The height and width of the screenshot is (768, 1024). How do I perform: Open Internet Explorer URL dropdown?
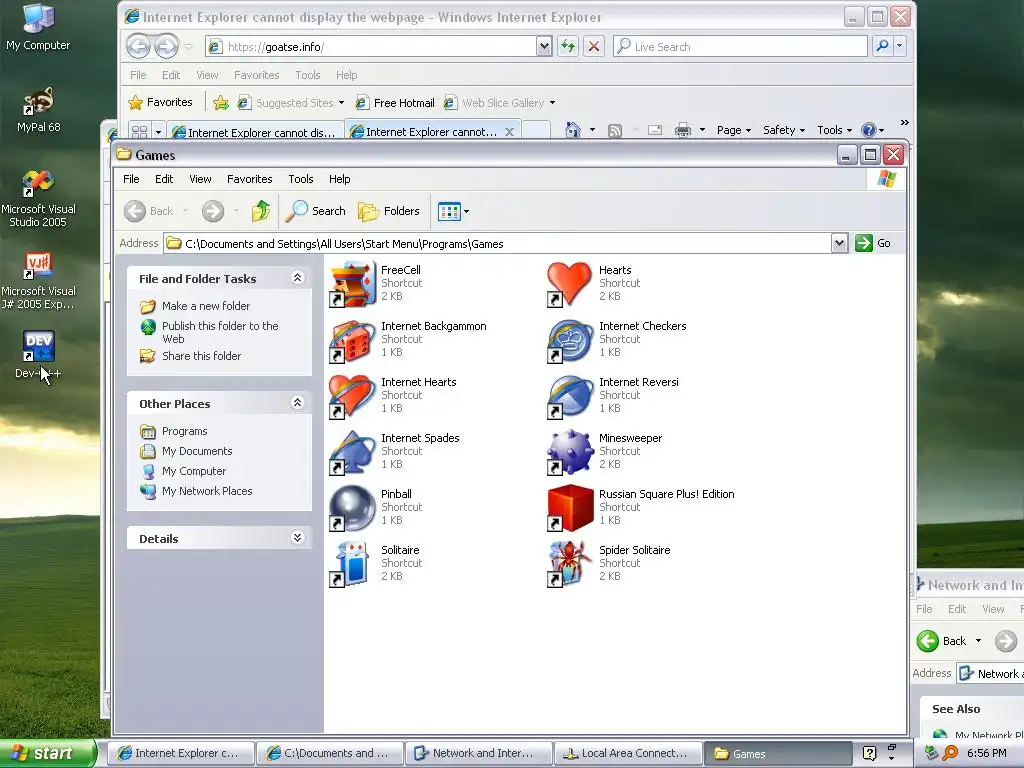[544, 46]
